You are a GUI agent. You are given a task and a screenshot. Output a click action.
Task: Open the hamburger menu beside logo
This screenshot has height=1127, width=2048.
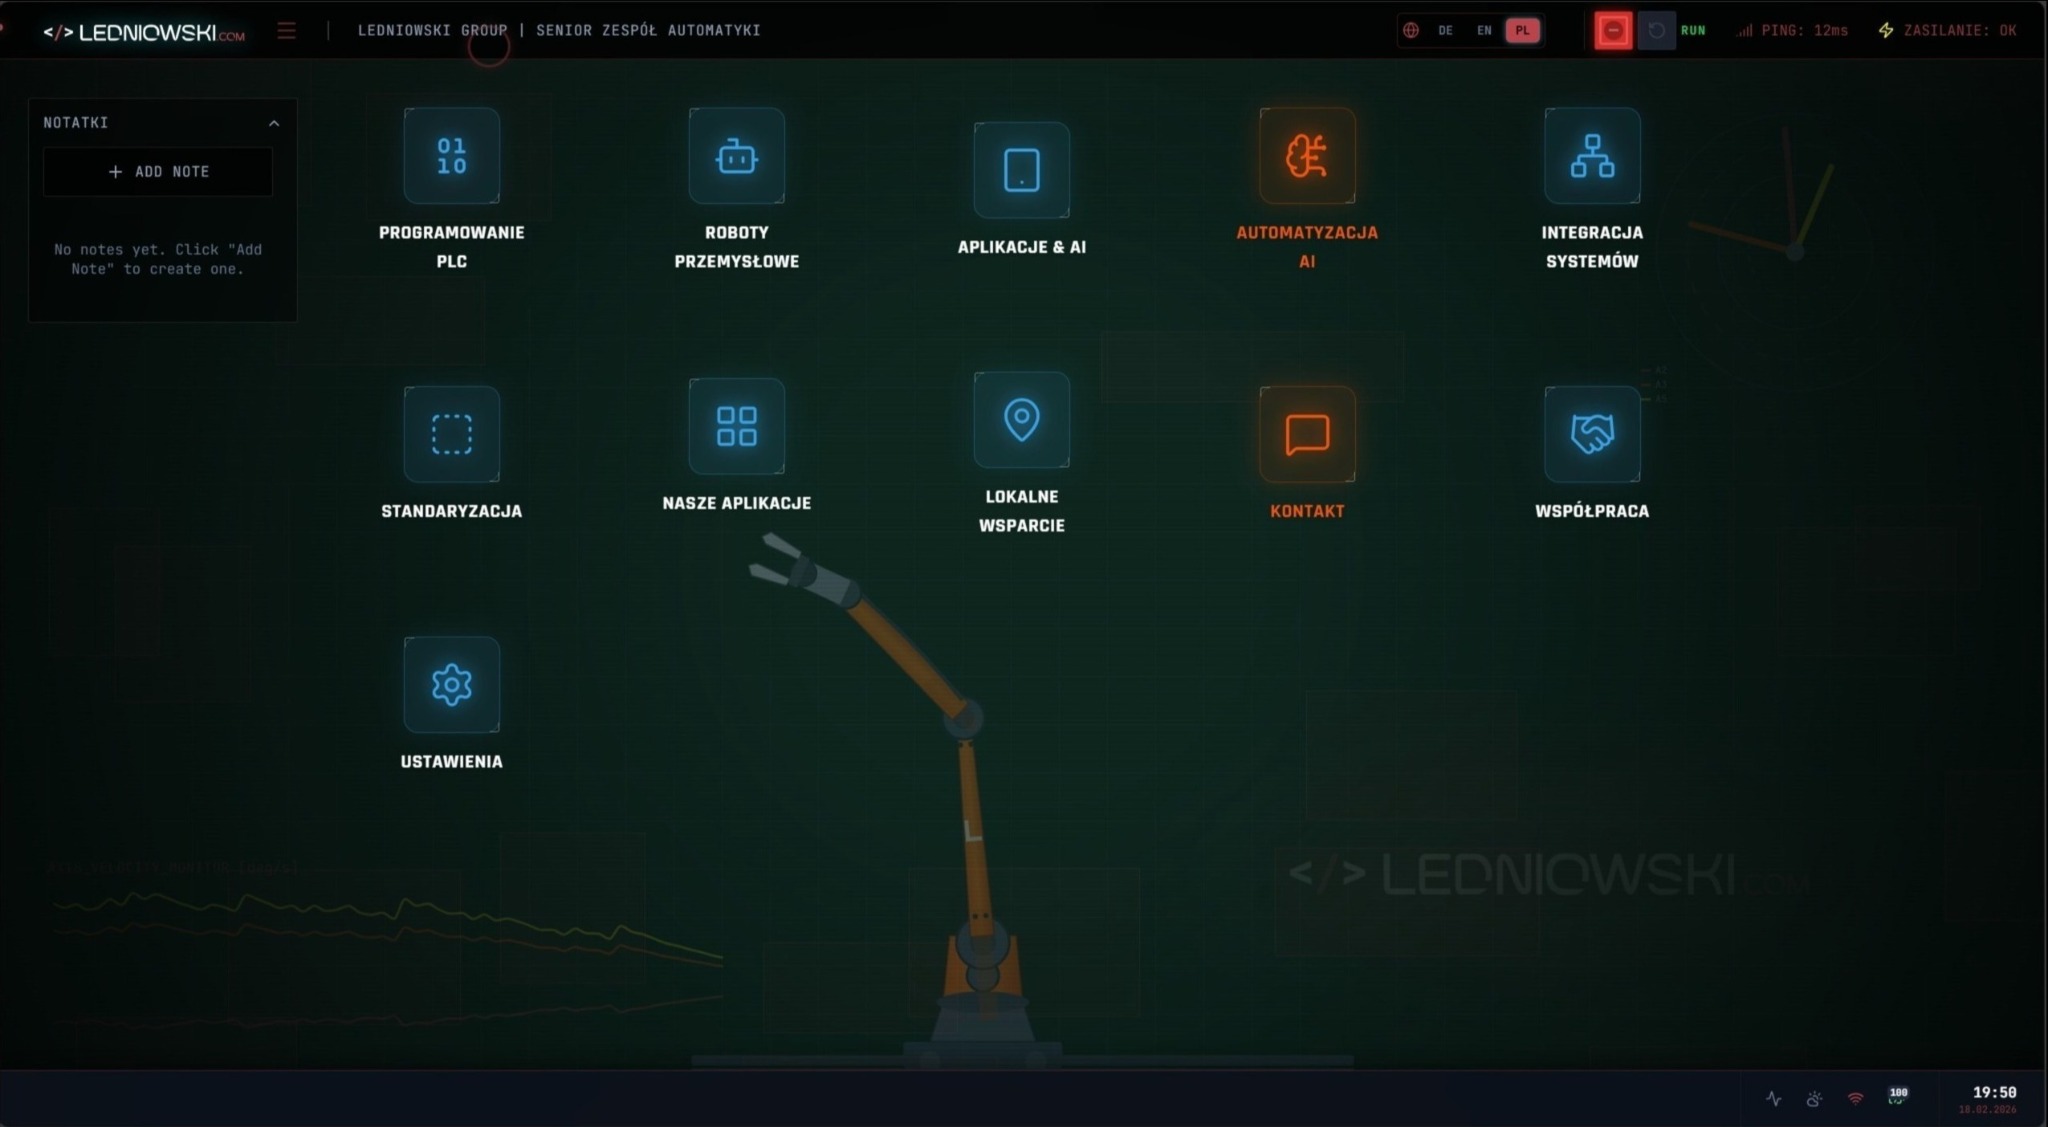287,31
